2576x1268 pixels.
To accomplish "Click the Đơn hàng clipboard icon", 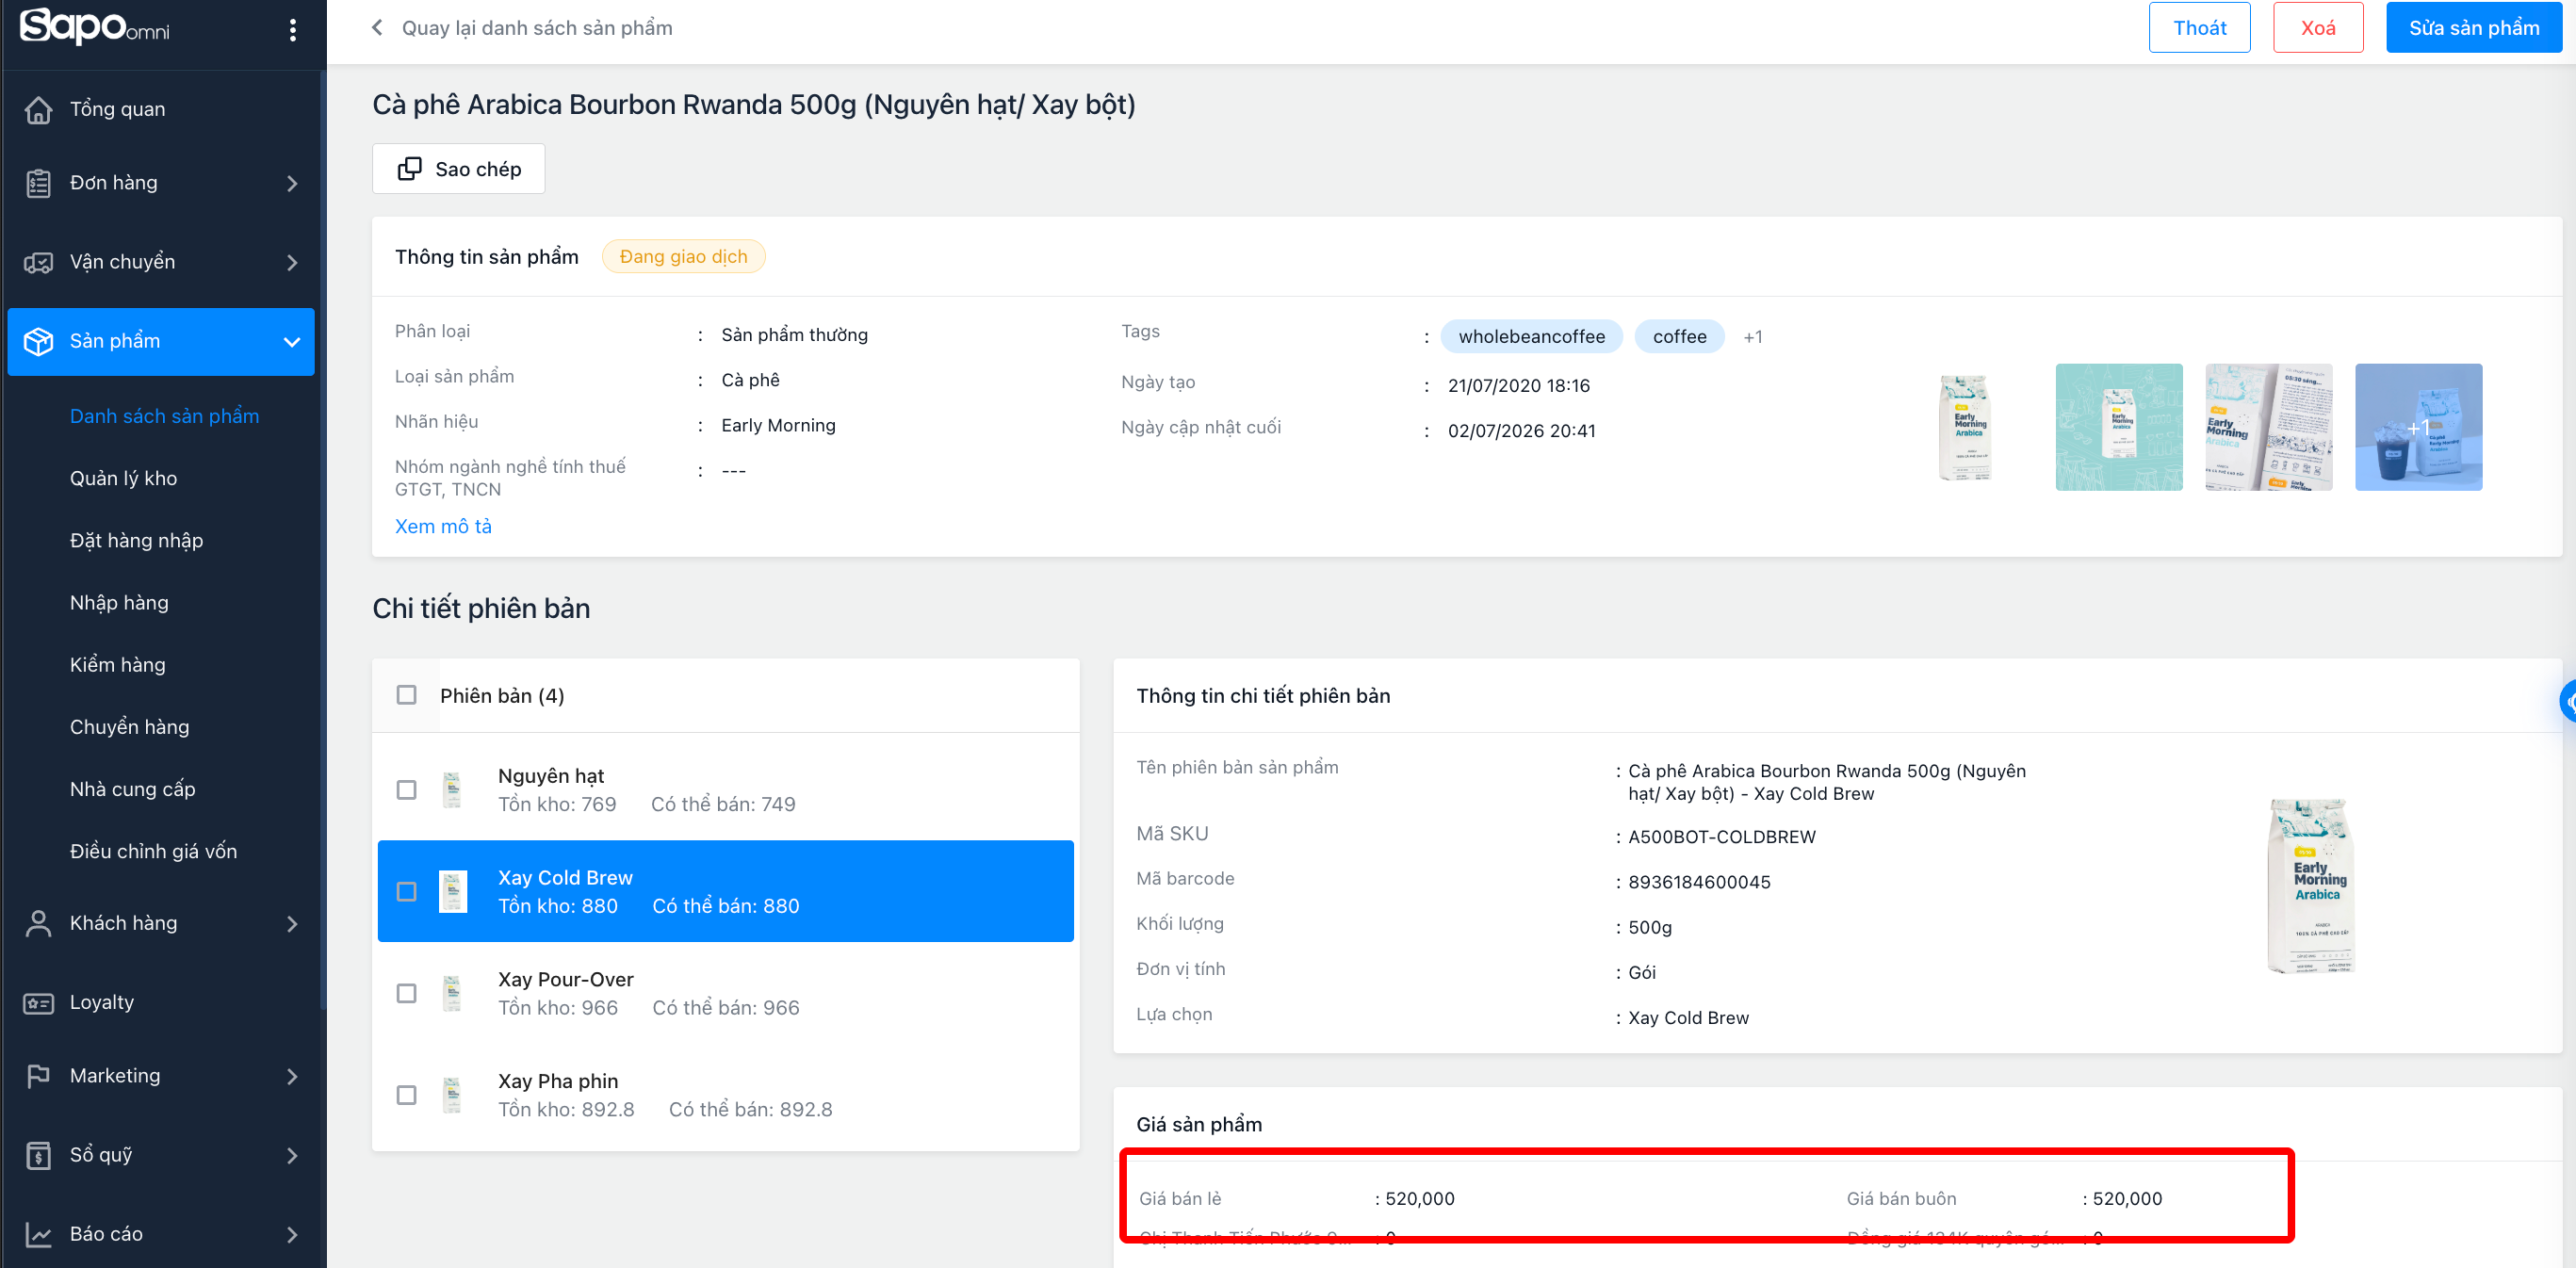I will pos(38,183).
